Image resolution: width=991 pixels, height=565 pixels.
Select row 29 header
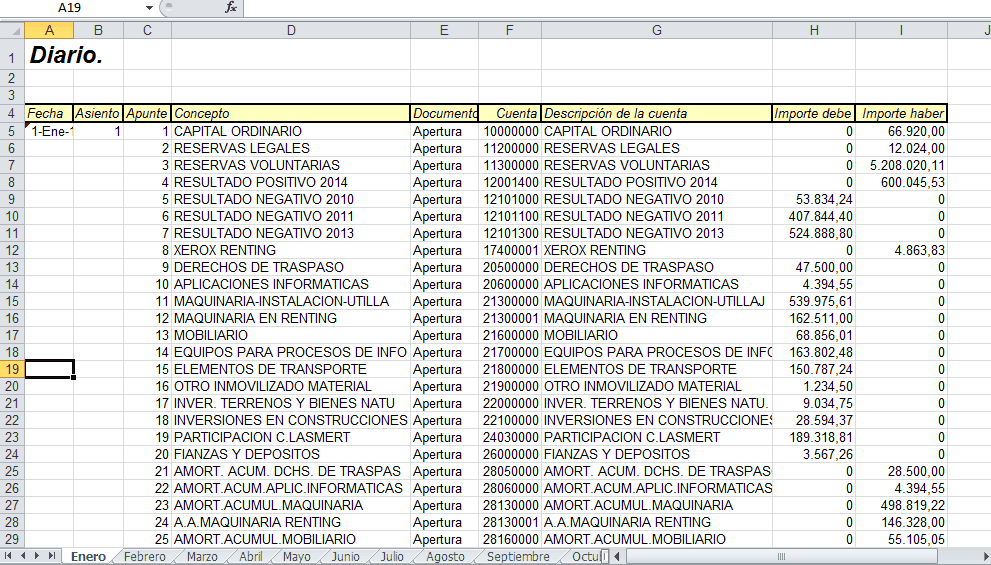(12, 539)
